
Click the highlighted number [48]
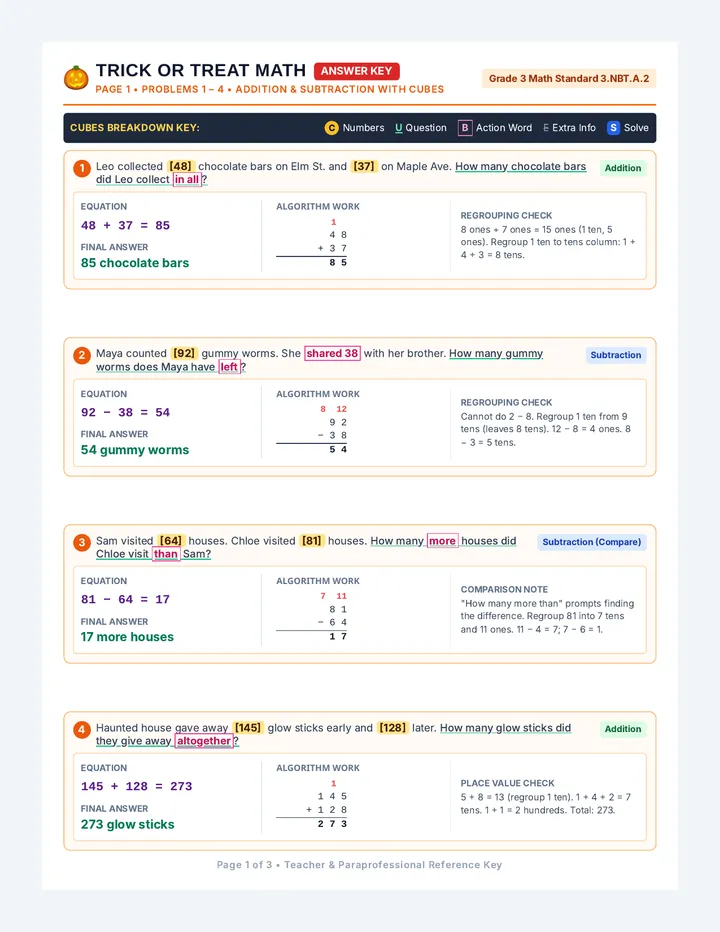tap(180, 166)
